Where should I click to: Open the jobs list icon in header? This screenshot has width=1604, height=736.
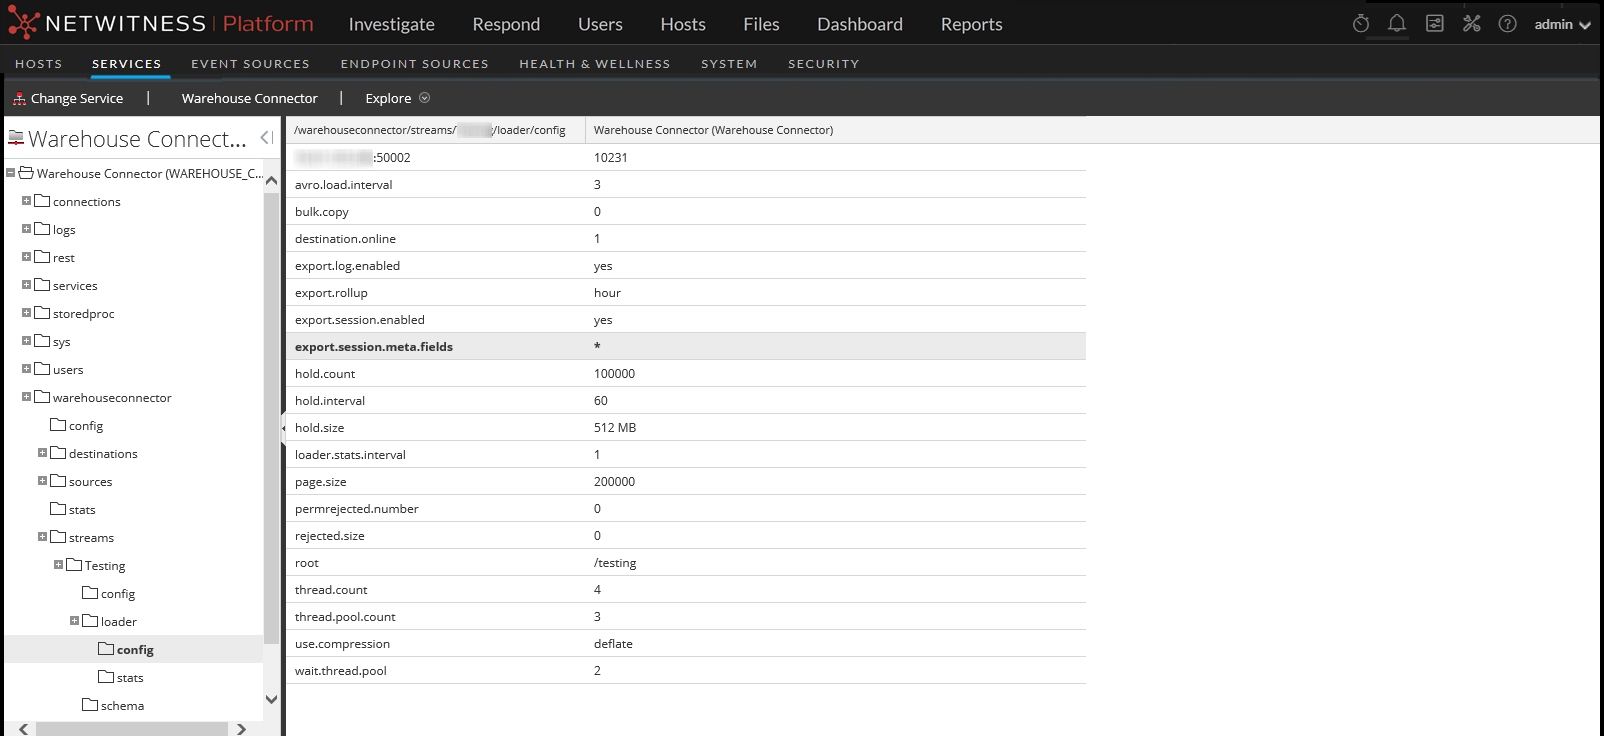(x=1434, y=24)
